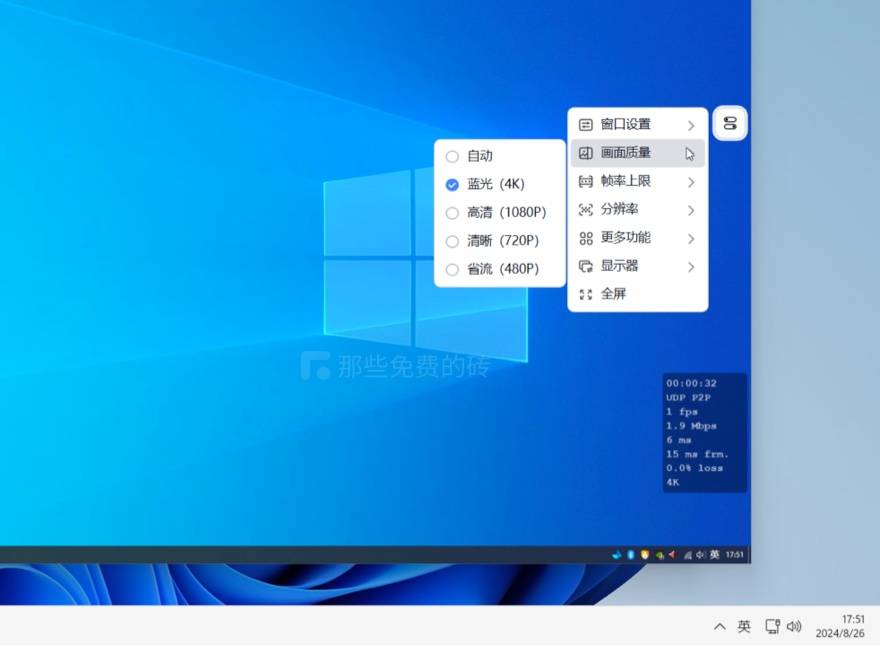Screen dimensions: 880x646
Task: Click the 画面质量 picture icon
Action: point(585,153)
